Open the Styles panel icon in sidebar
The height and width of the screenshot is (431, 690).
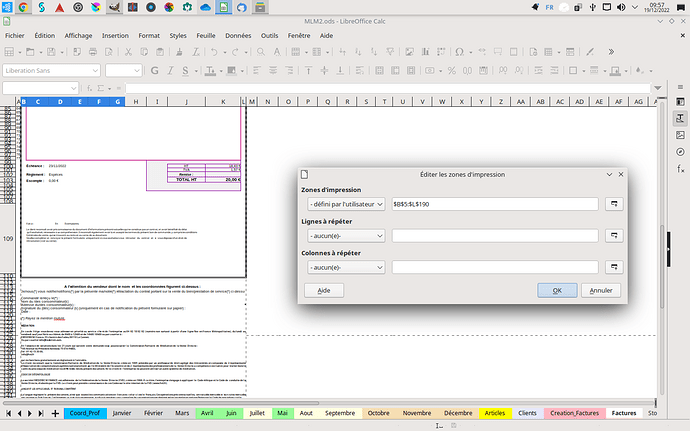(x=680, y=118)
